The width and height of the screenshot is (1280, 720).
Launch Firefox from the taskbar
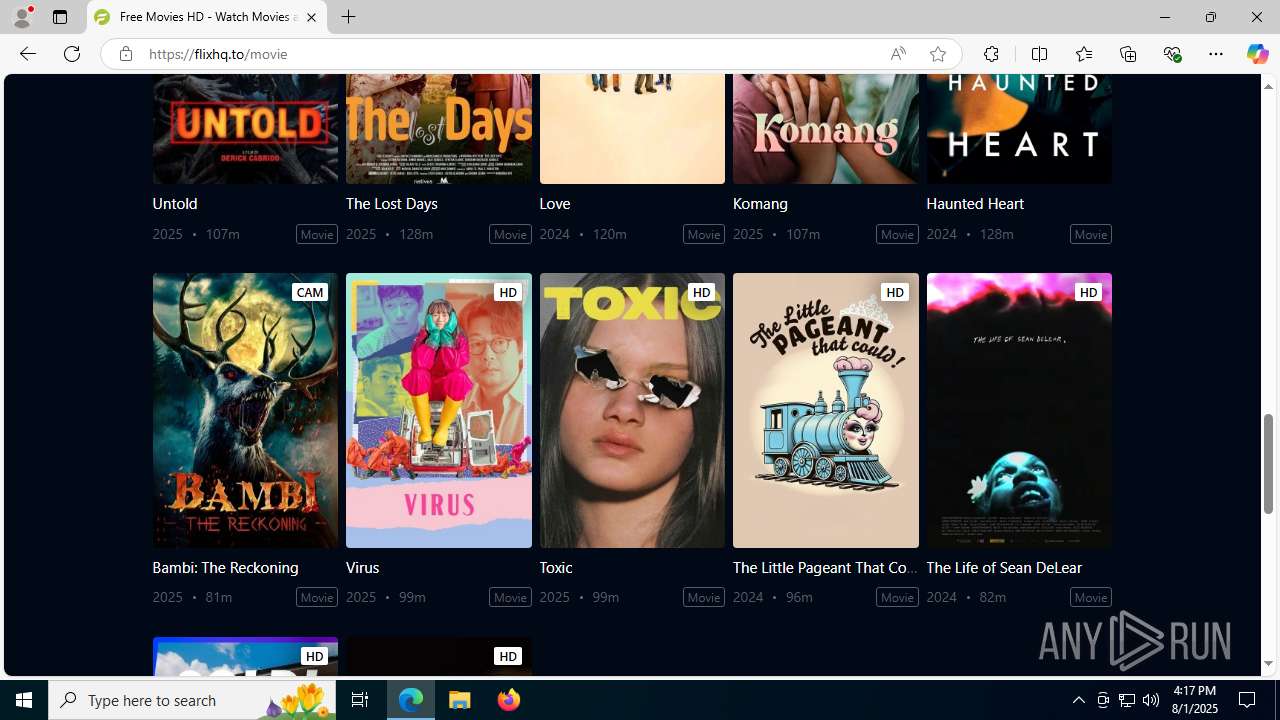(509, 700)
